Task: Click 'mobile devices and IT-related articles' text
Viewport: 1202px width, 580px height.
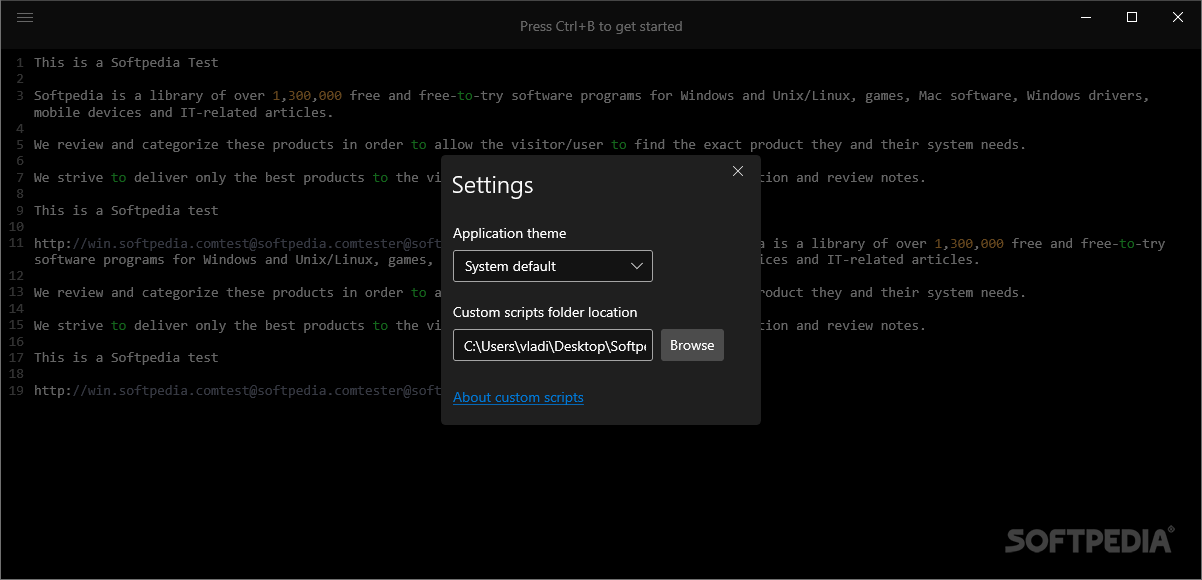Action: (184, 112)
